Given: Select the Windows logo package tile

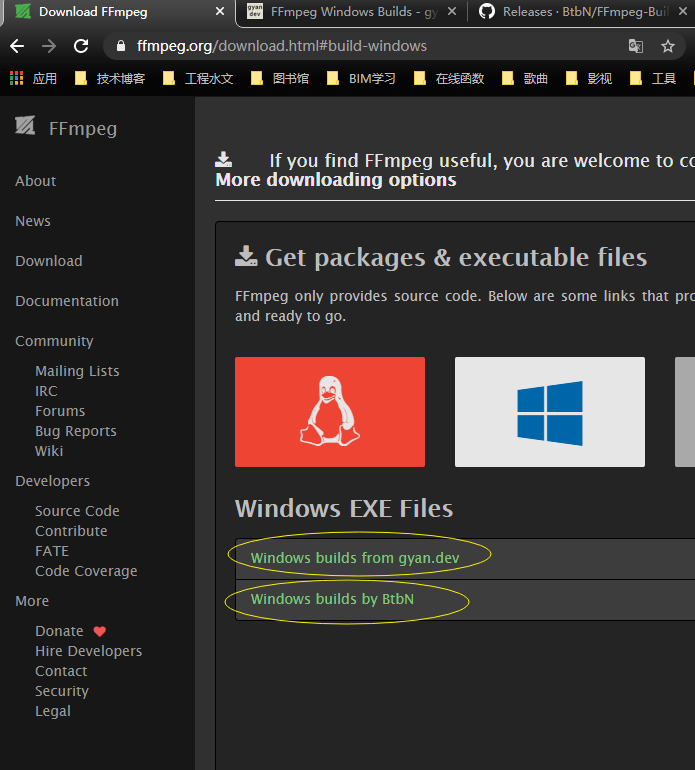Looking at the screenshot, I should [550, 412].
